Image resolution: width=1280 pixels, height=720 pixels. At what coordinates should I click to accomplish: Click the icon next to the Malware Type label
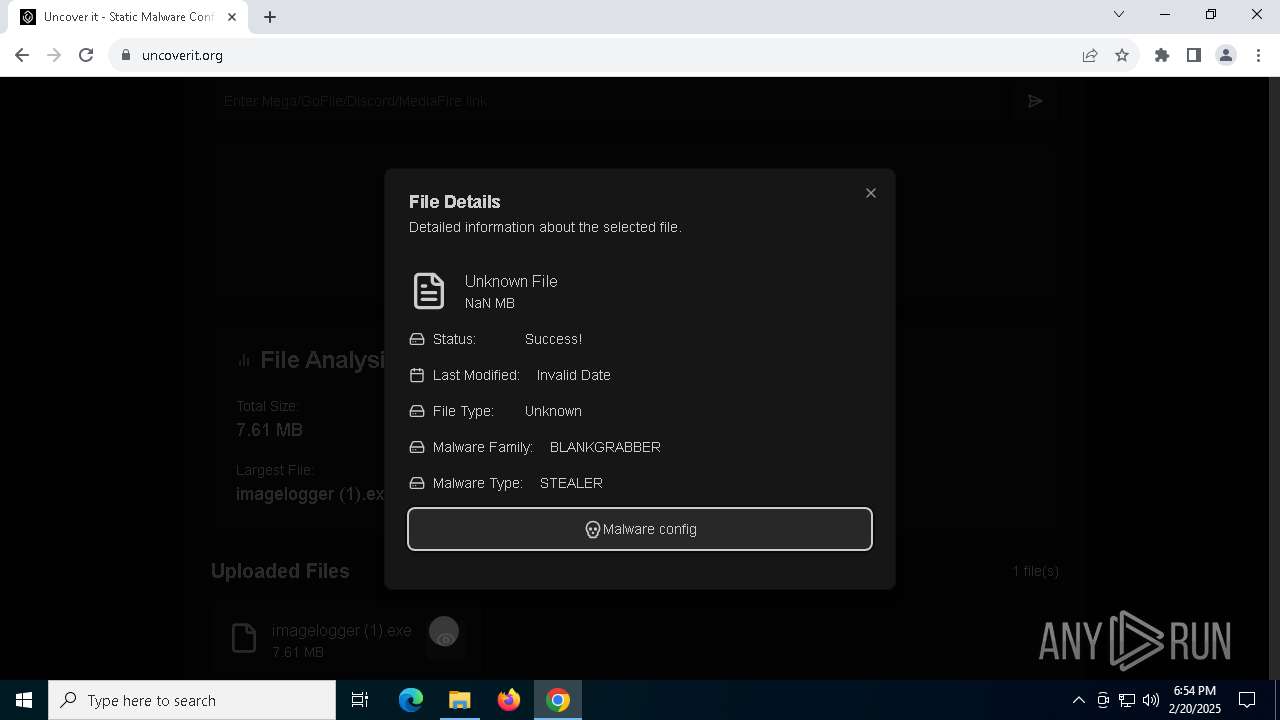(x=417, y=483)
